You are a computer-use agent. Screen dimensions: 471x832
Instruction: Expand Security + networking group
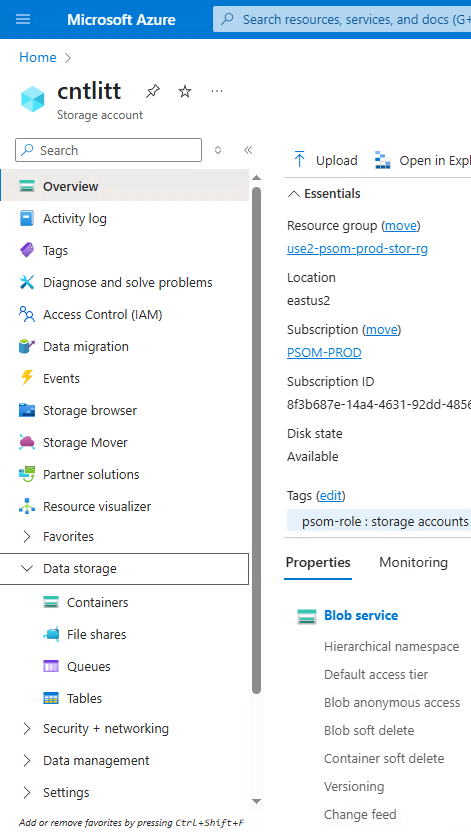pyautogui.click(x=27, y=729)
